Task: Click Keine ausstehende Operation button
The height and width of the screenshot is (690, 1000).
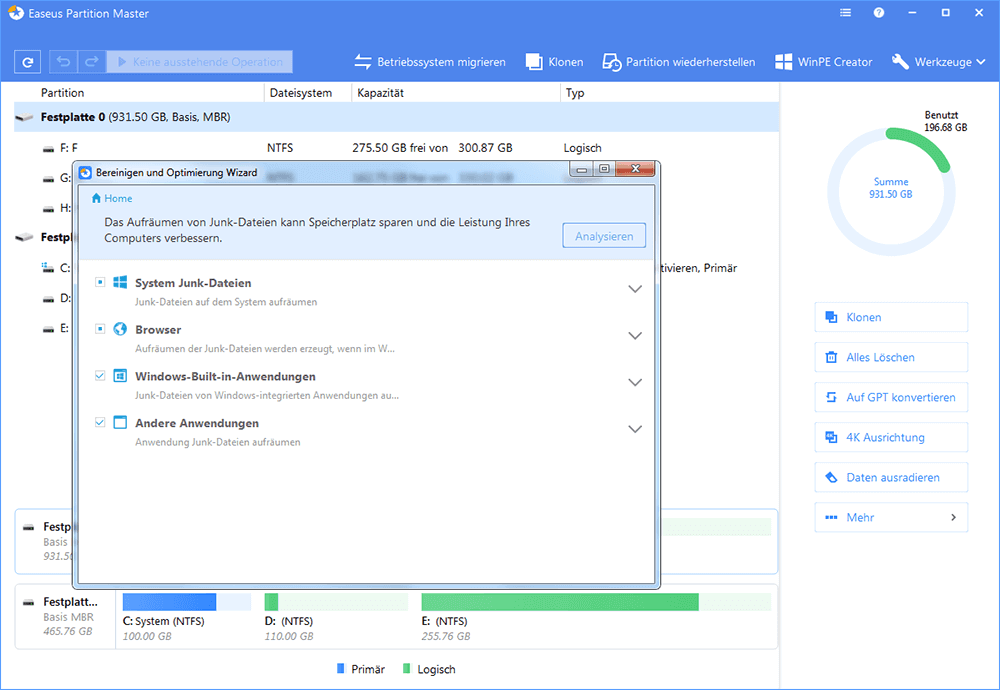Action: tap(200, 62)
